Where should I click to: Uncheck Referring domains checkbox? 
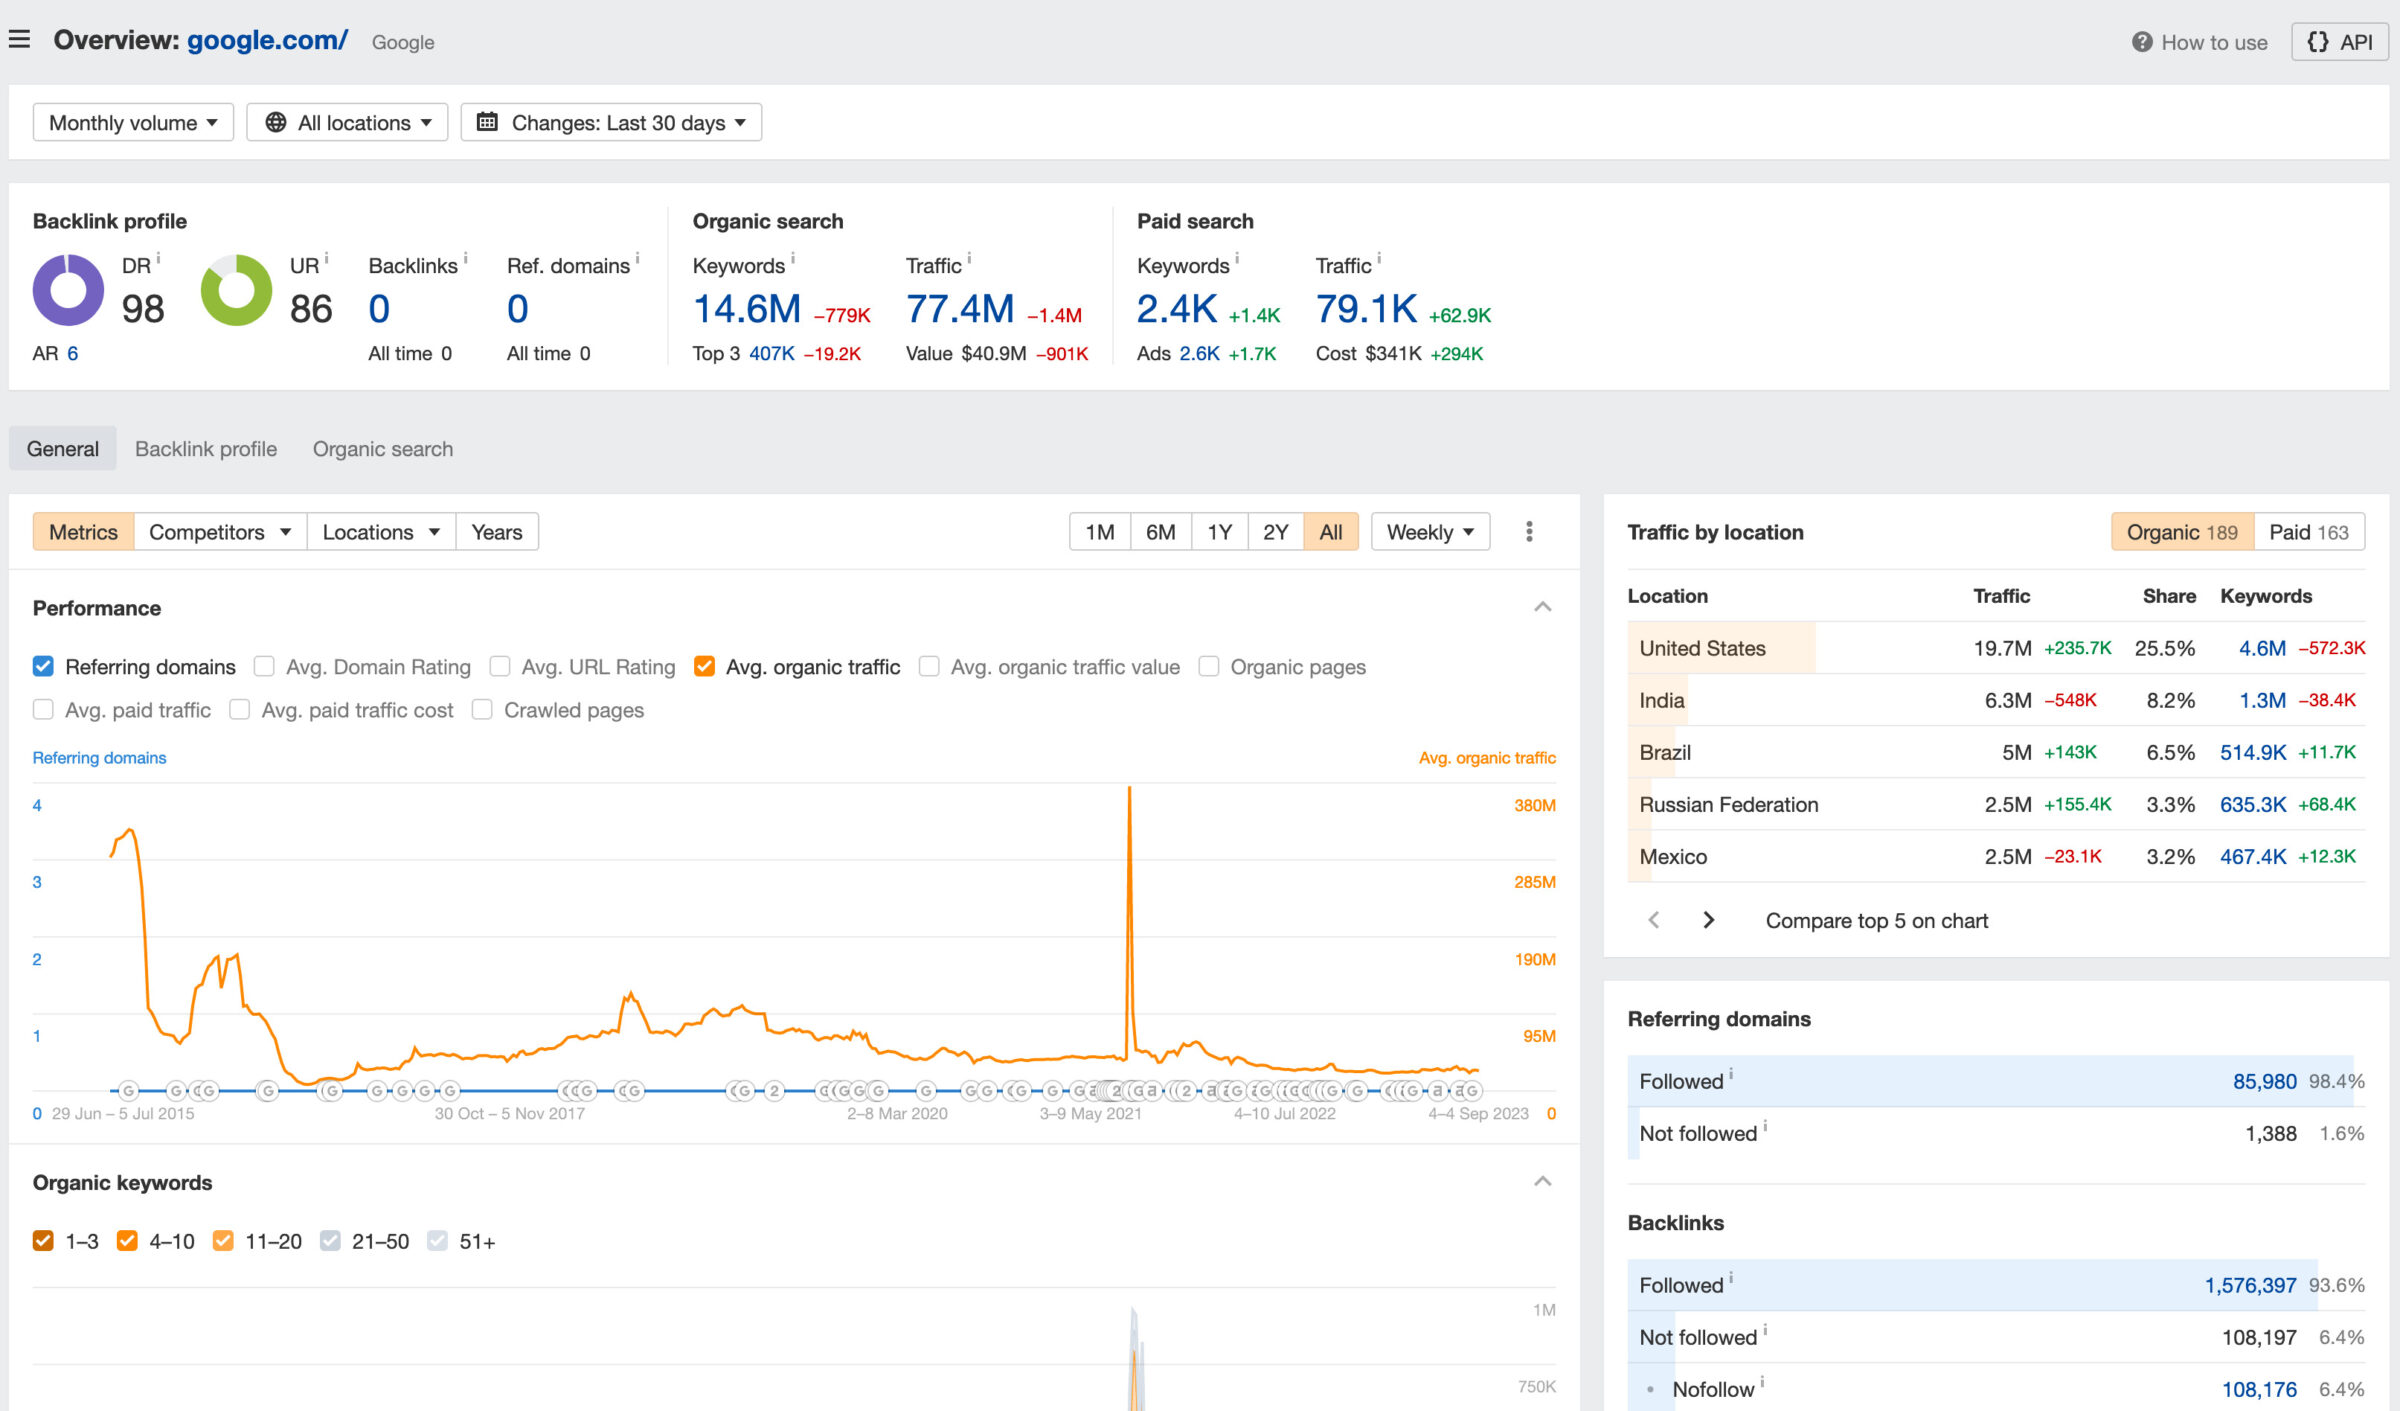[x=43, y=666]
